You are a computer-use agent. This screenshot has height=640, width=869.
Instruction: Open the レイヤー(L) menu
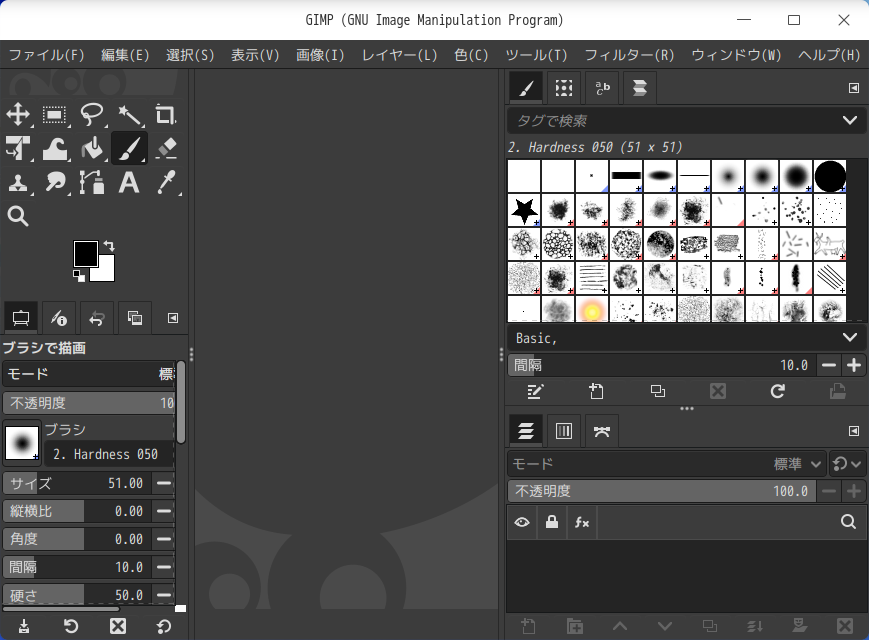[x=399, y=55]
